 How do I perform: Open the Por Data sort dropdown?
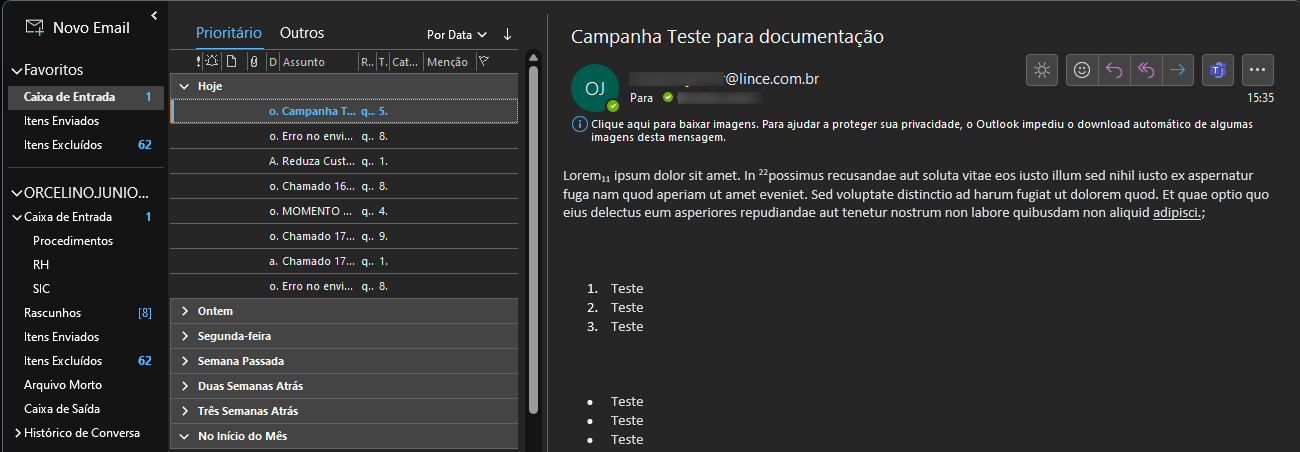(456, 34)
